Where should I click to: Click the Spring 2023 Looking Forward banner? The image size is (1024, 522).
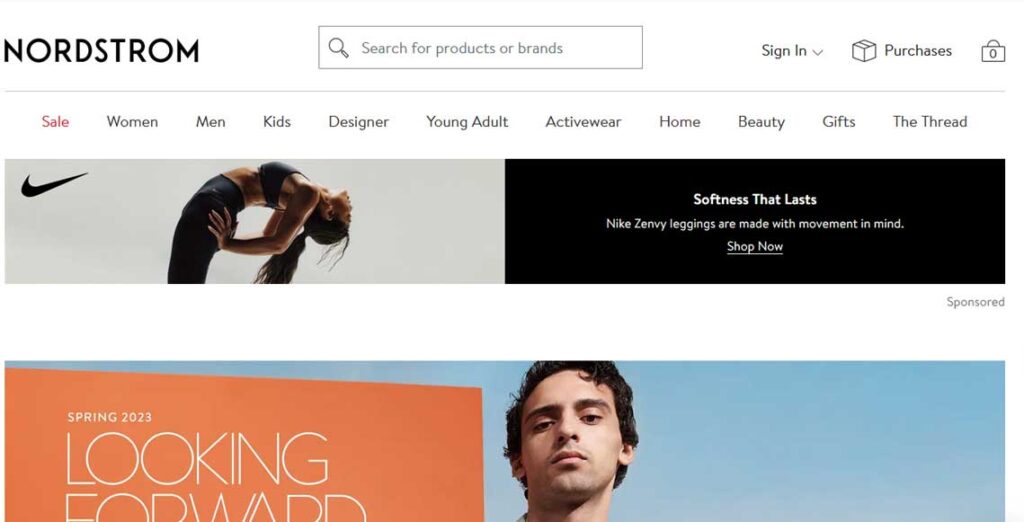click(505, 442)
